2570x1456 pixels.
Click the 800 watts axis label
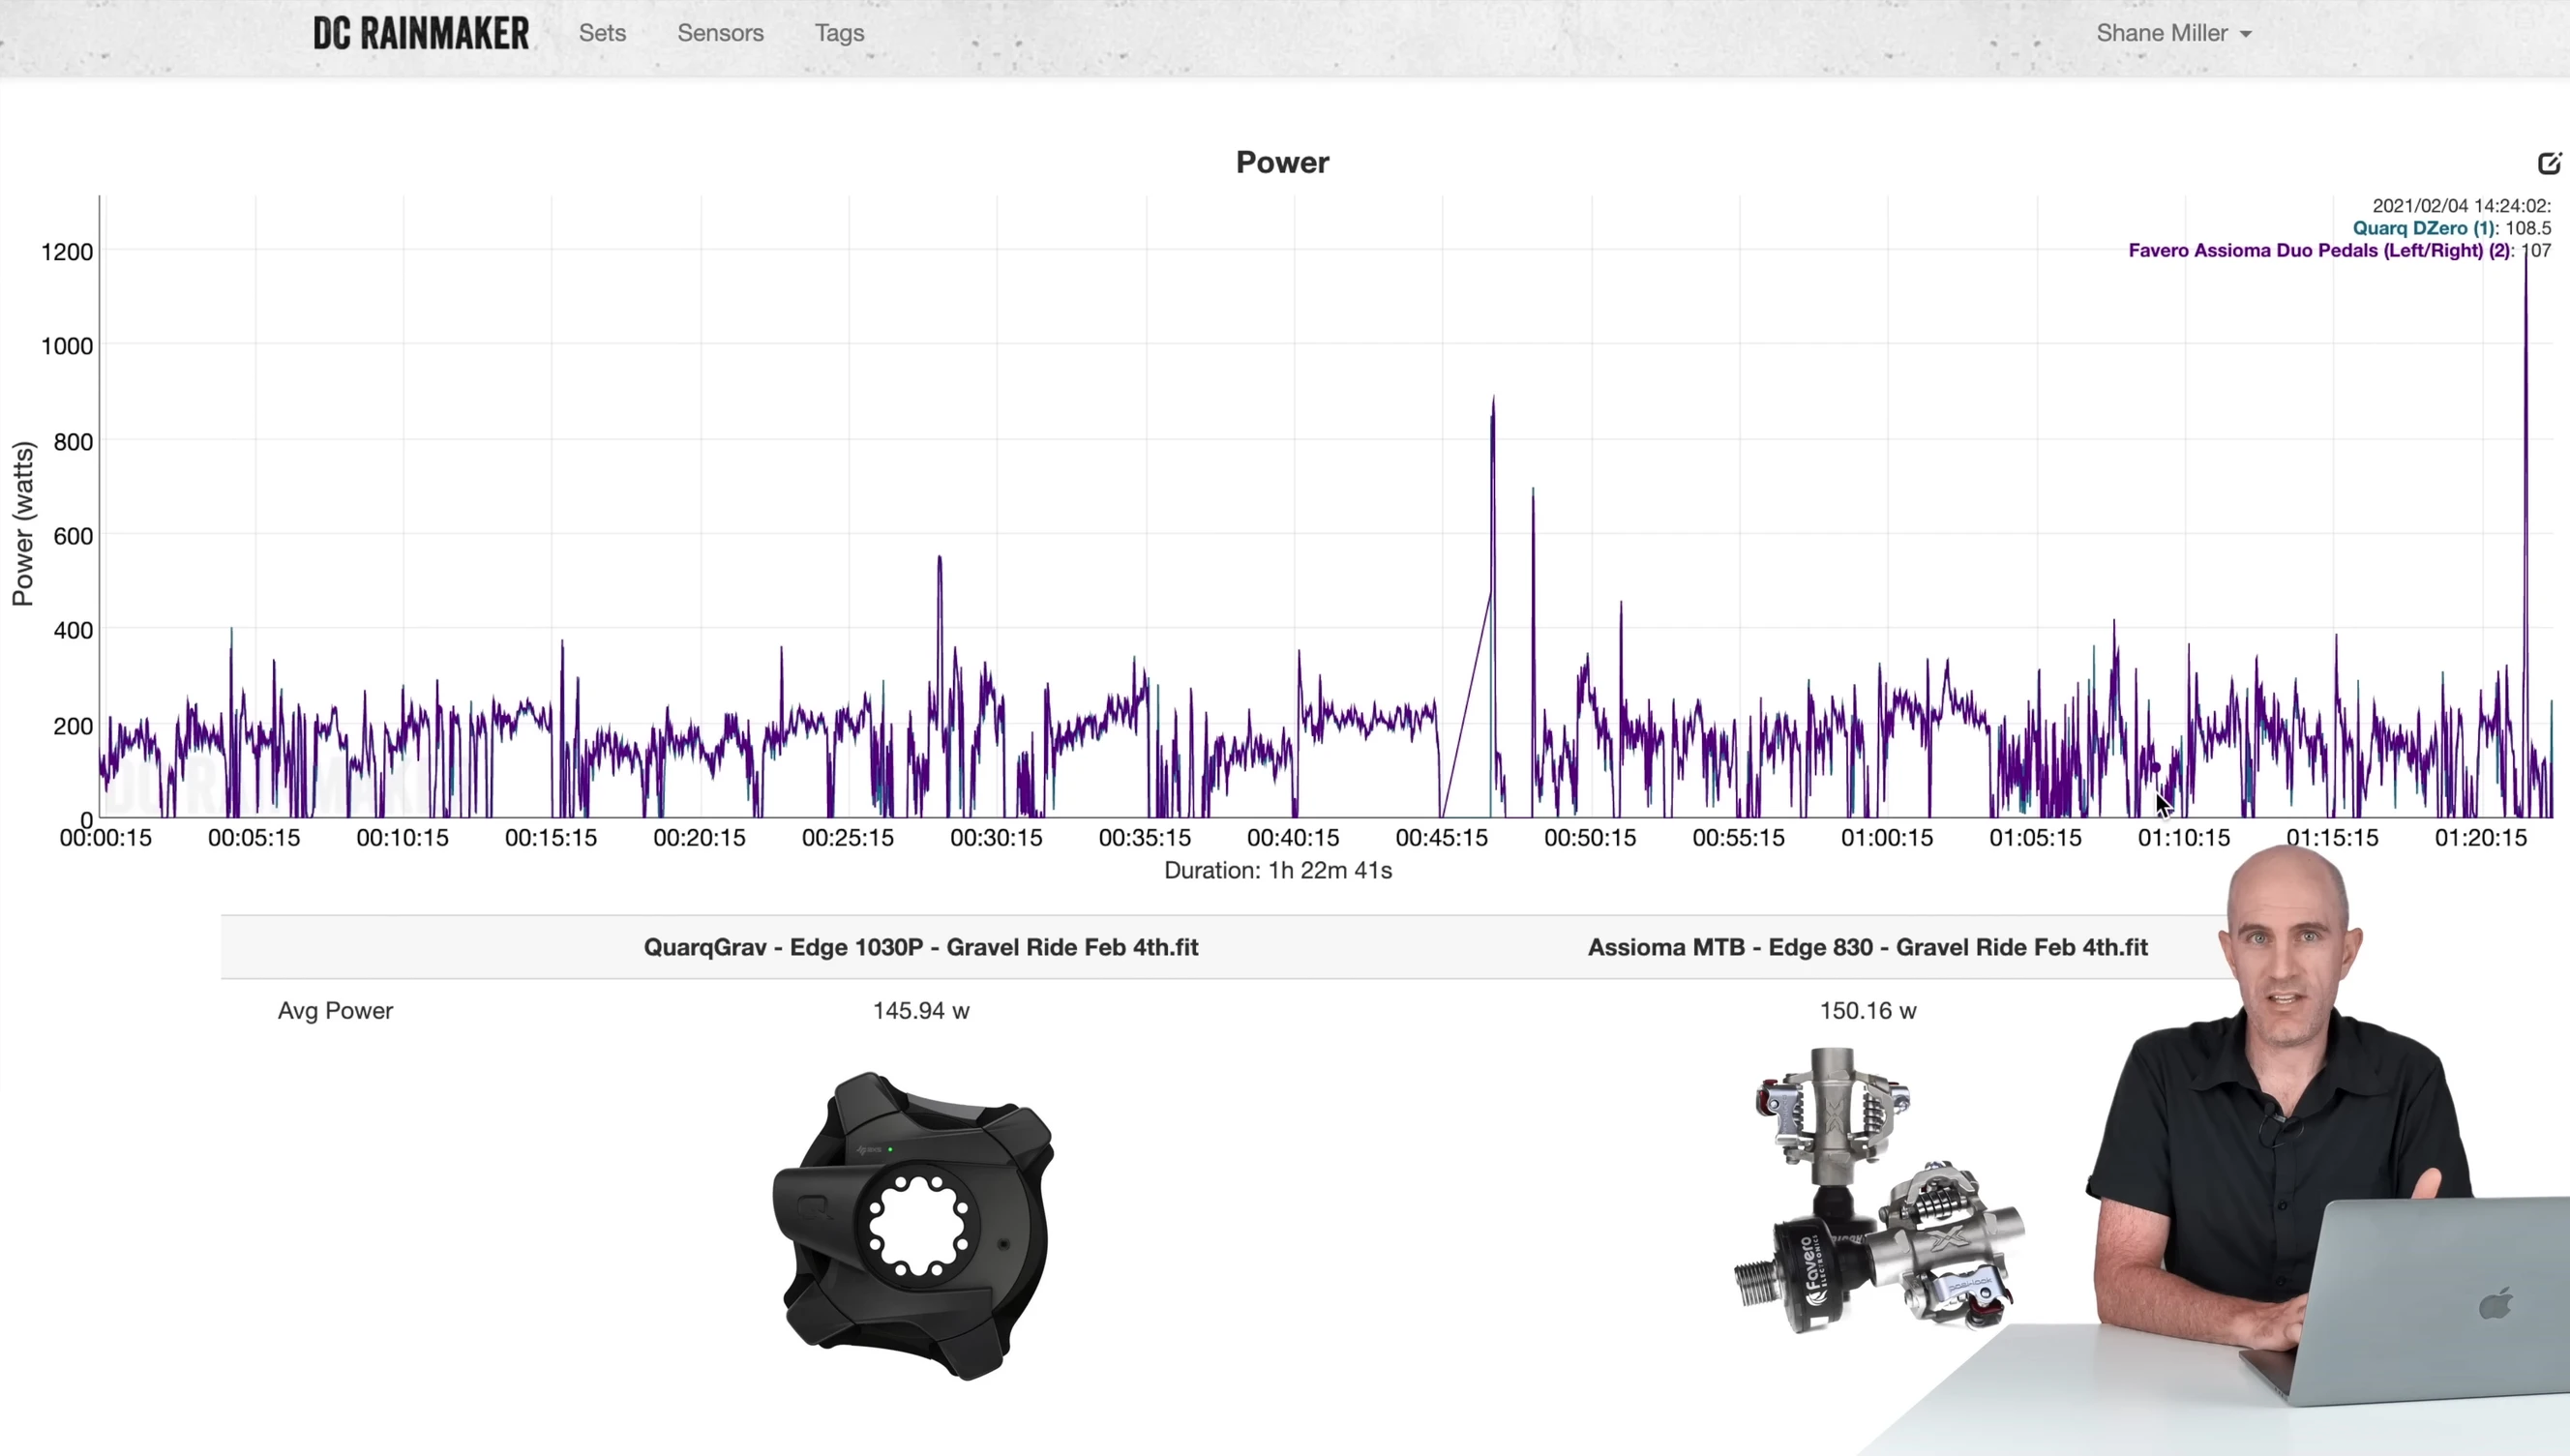tap(73, 442)
